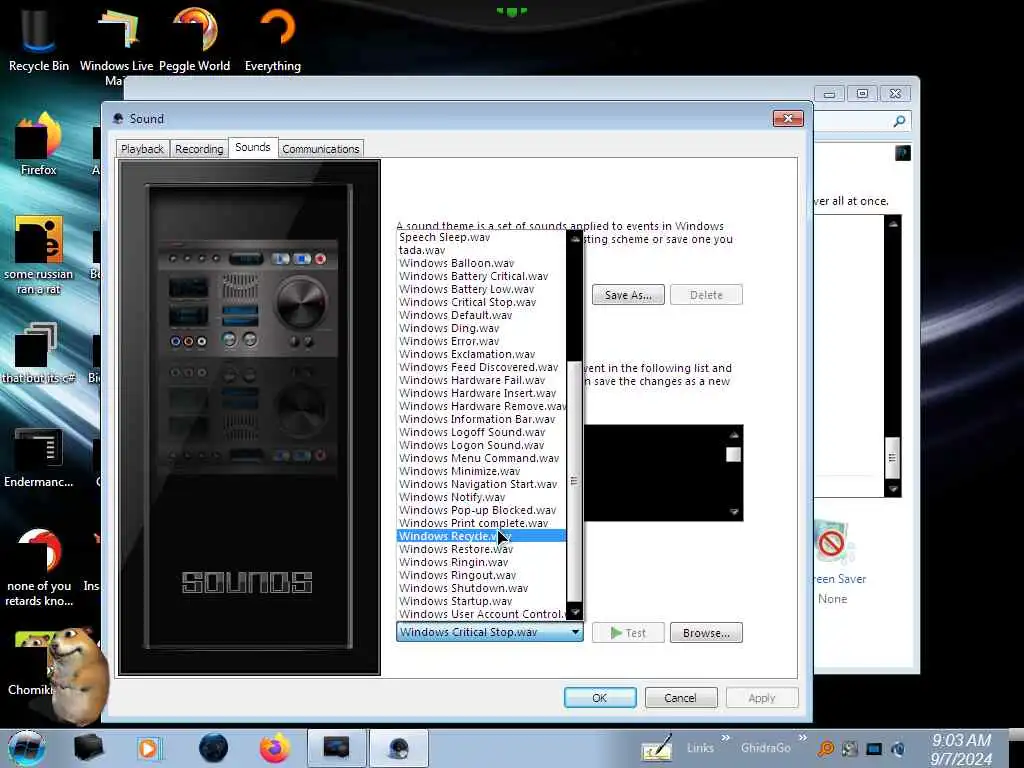The height and width of the screenshot is (768, 1024).
Task: Expand the Links toolbar chevron
Action: pyautogui.click(x=726, y=738)
